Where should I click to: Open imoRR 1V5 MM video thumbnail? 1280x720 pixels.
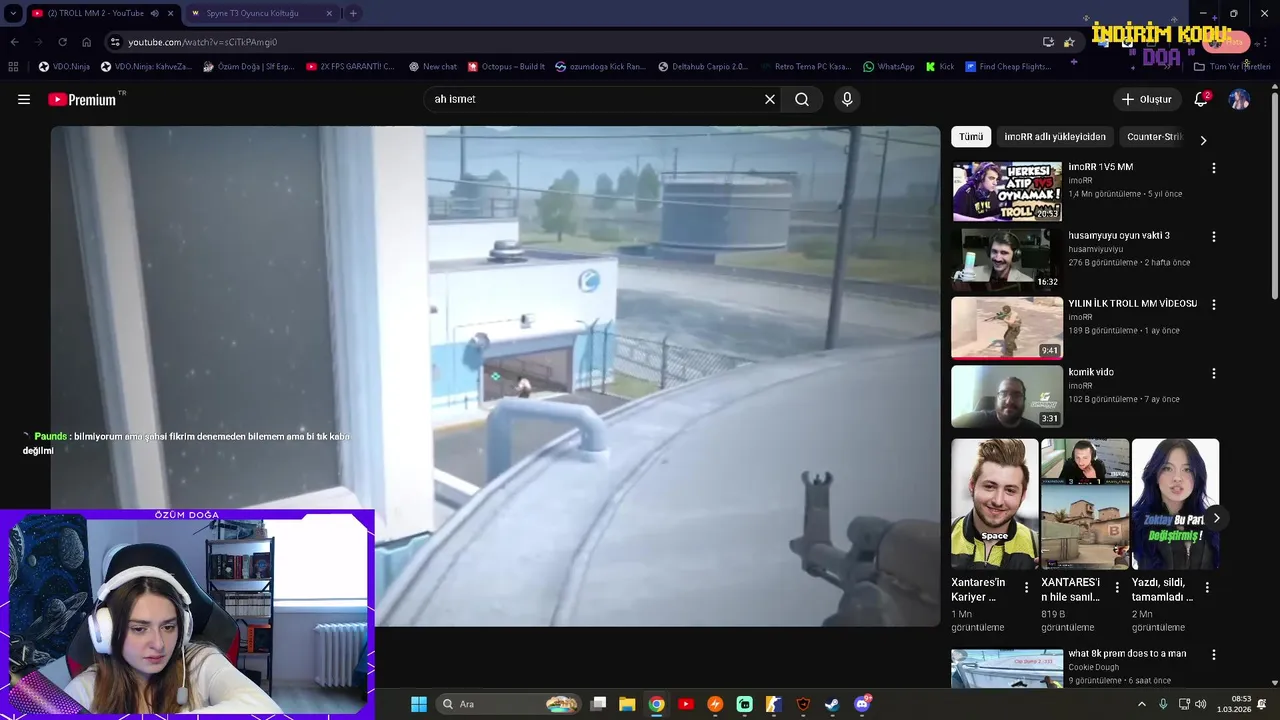coord(1007,191)
